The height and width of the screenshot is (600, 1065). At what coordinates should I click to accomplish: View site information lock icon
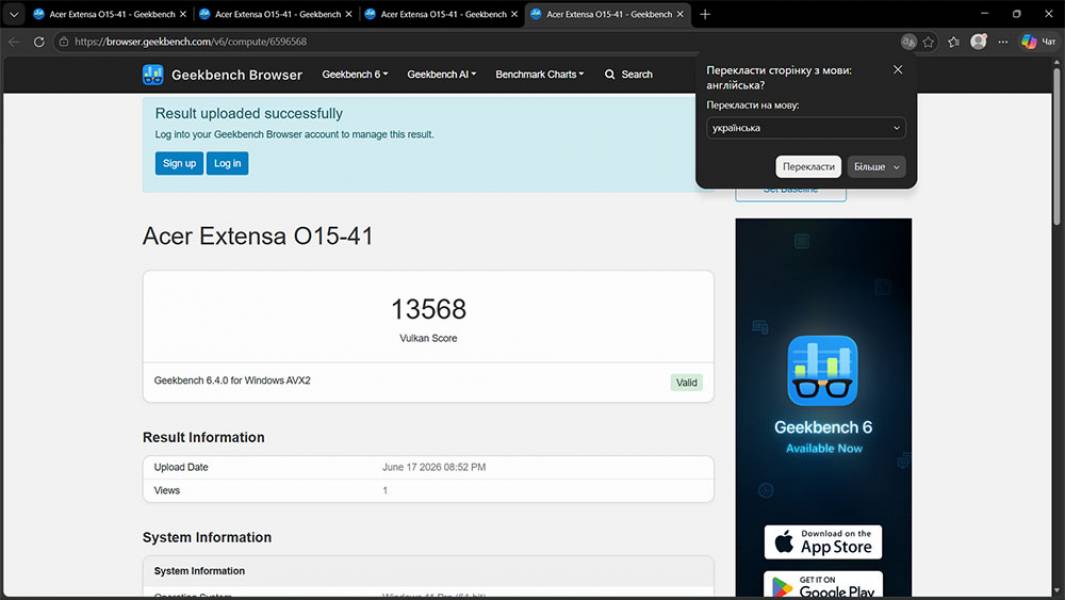tap(64, 42)
